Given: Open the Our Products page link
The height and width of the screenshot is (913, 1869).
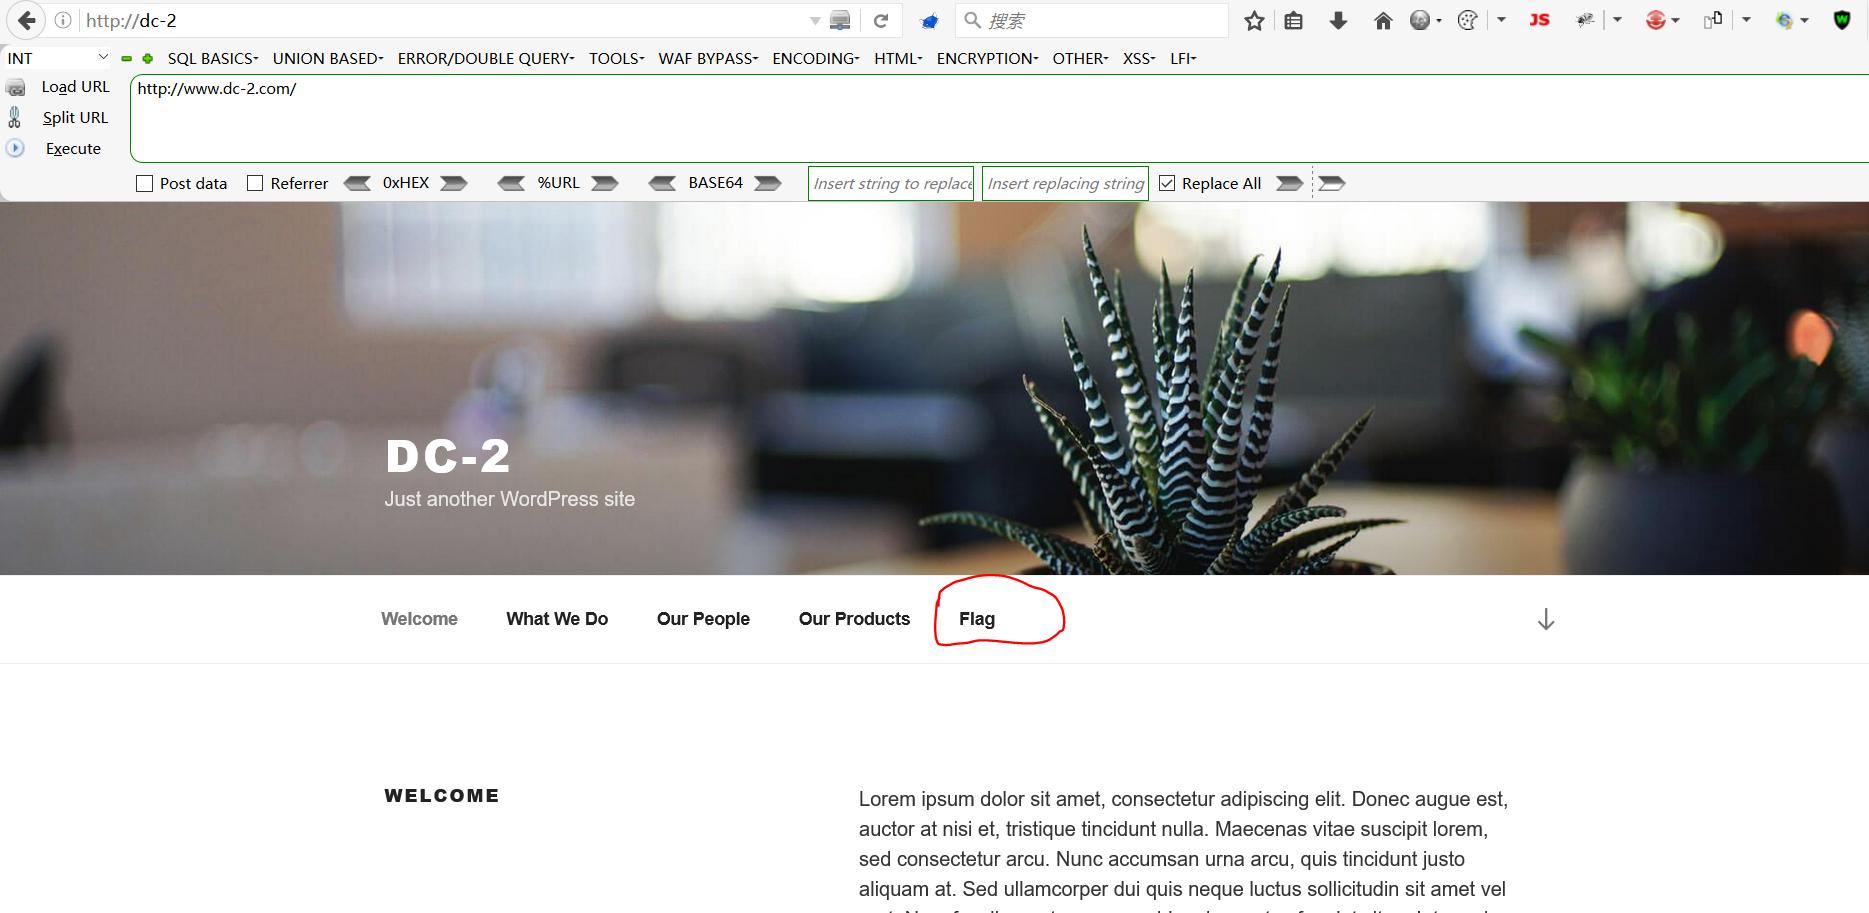Looking at the screenshot, I should click(x=854, y=618).
